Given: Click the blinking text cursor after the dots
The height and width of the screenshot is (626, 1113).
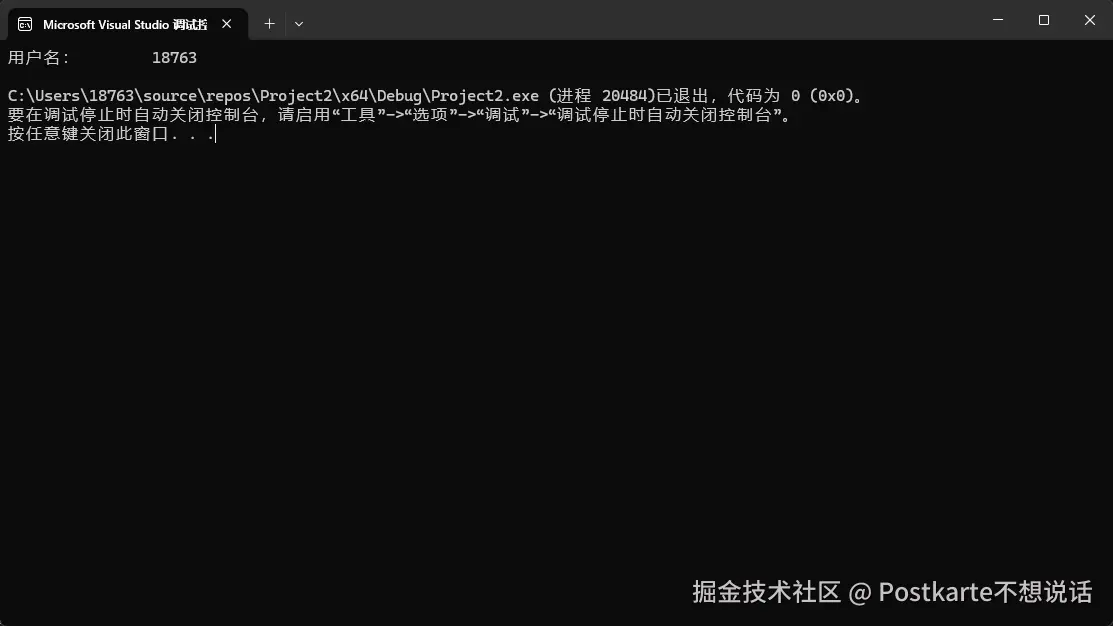Looking at the screenshot, I should pos(215,133).
